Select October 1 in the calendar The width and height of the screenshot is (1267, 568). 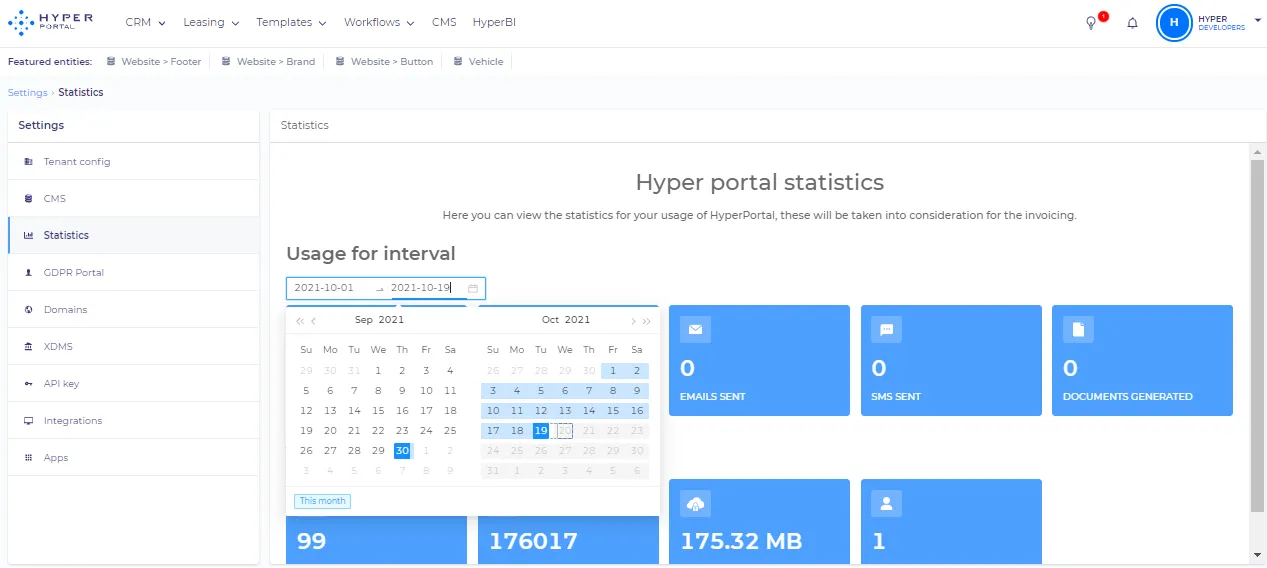[x=613, y=371]
